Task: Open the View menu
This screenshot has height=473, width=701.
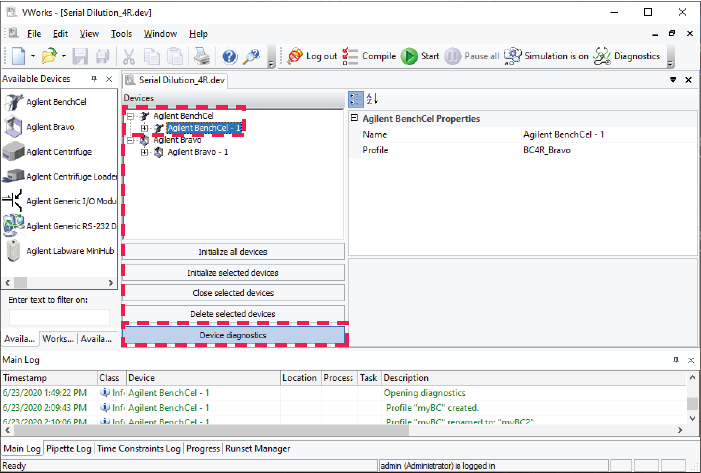Action: click(89, 34)
